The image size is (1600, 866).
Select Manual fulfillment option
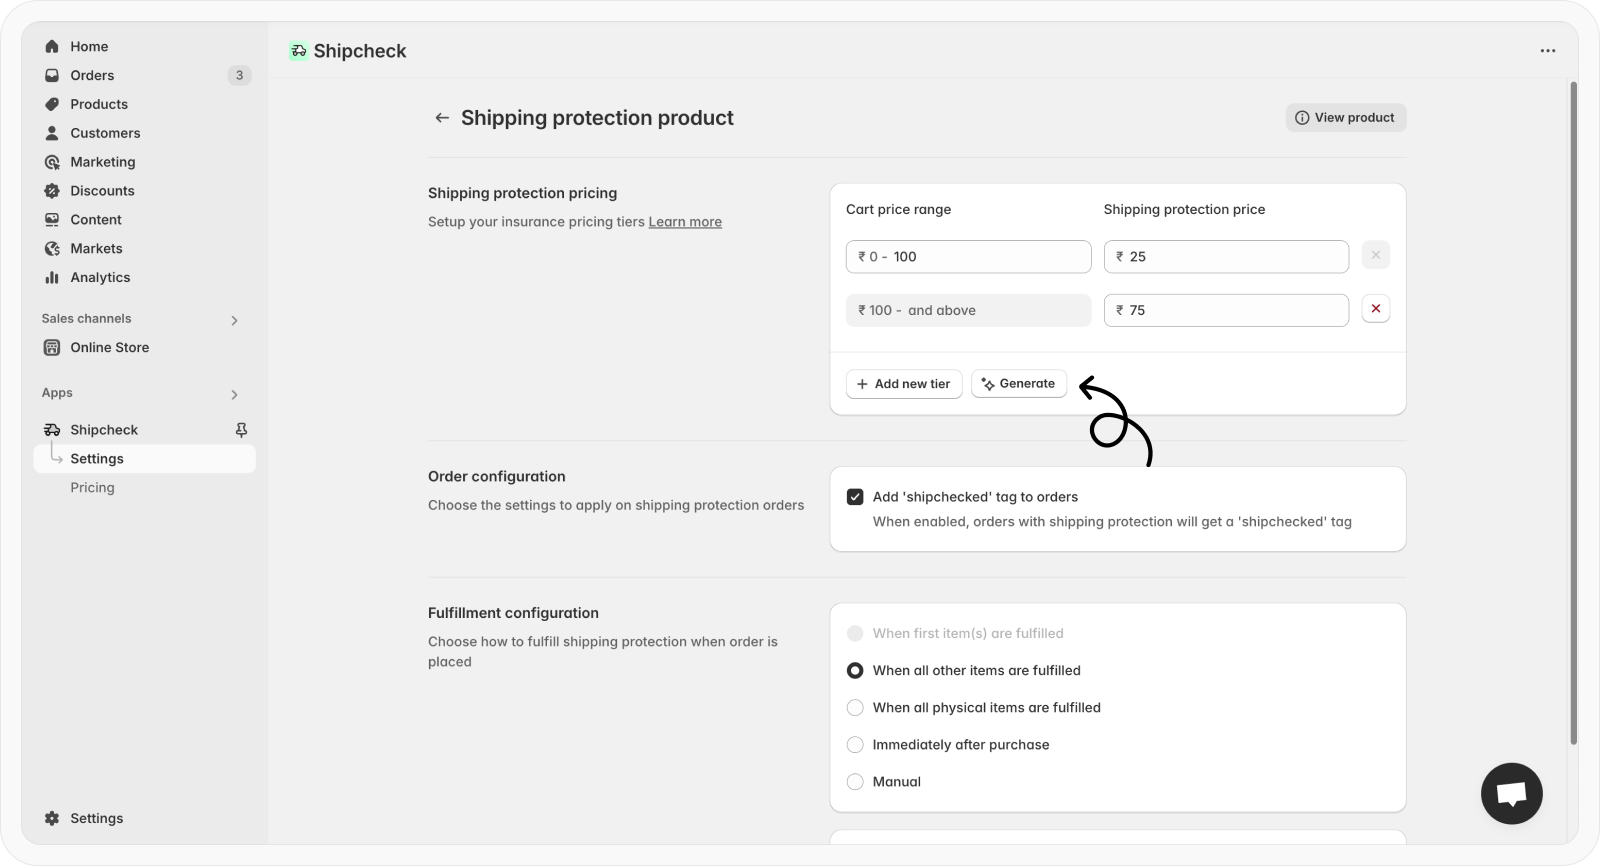pyautogui.click(x=855, y=781)
